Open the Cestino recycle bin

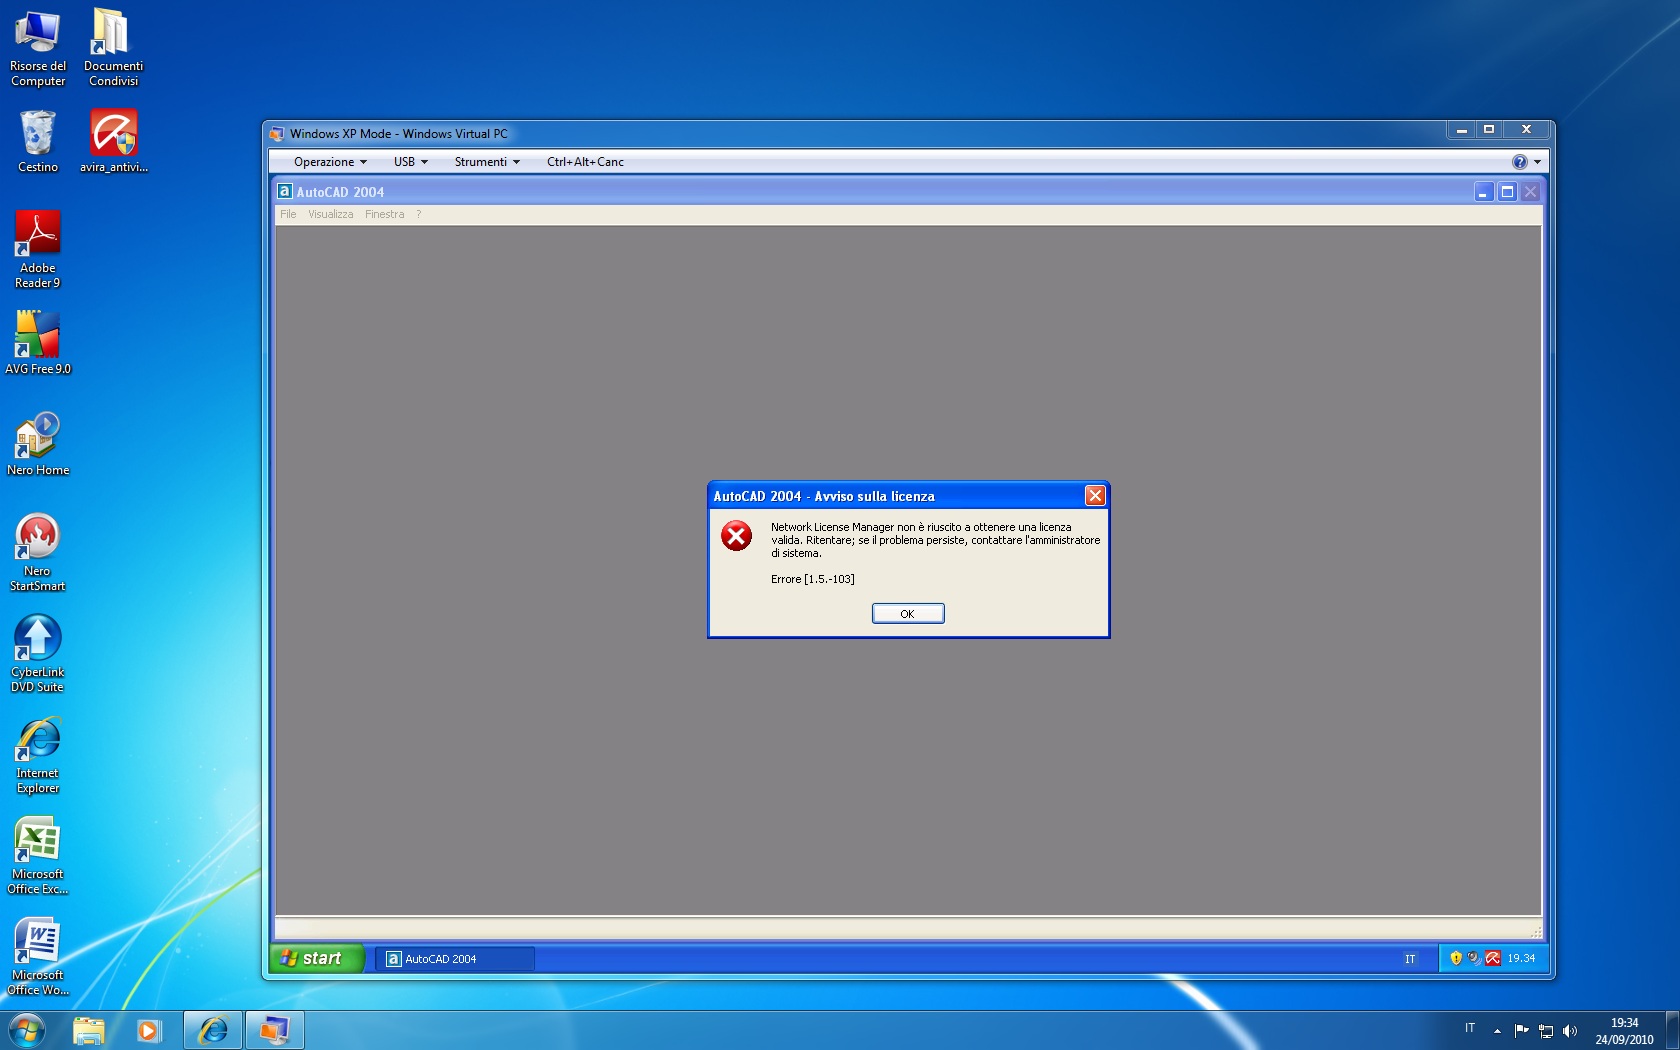38,141
